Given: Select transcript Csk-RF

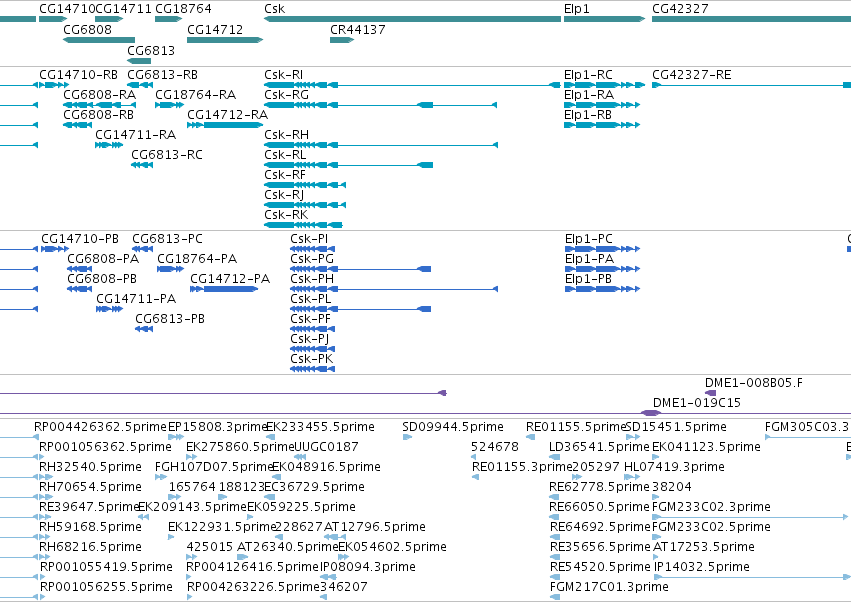Looking at the screenshot, I should pyautogui.click(x=305, y=185).
